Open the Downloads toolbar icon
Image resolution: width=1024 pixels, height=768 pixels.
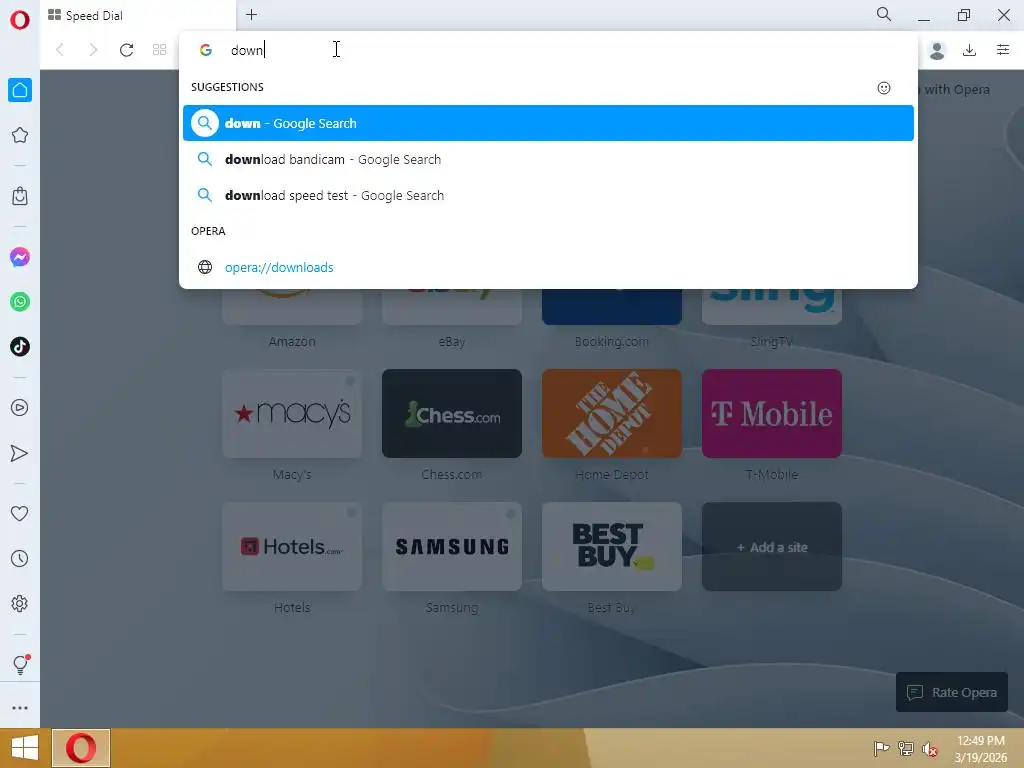[970, 50]
